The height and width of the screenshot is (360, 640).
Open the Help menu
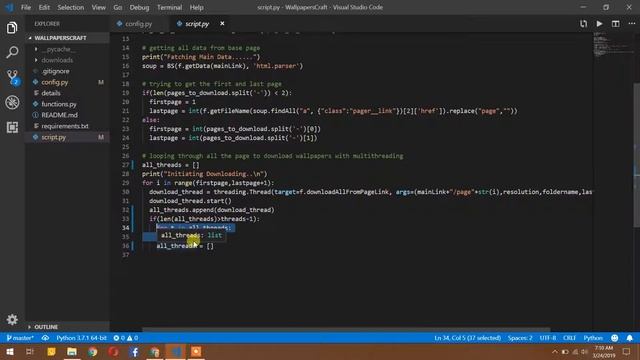pos(196,7)
